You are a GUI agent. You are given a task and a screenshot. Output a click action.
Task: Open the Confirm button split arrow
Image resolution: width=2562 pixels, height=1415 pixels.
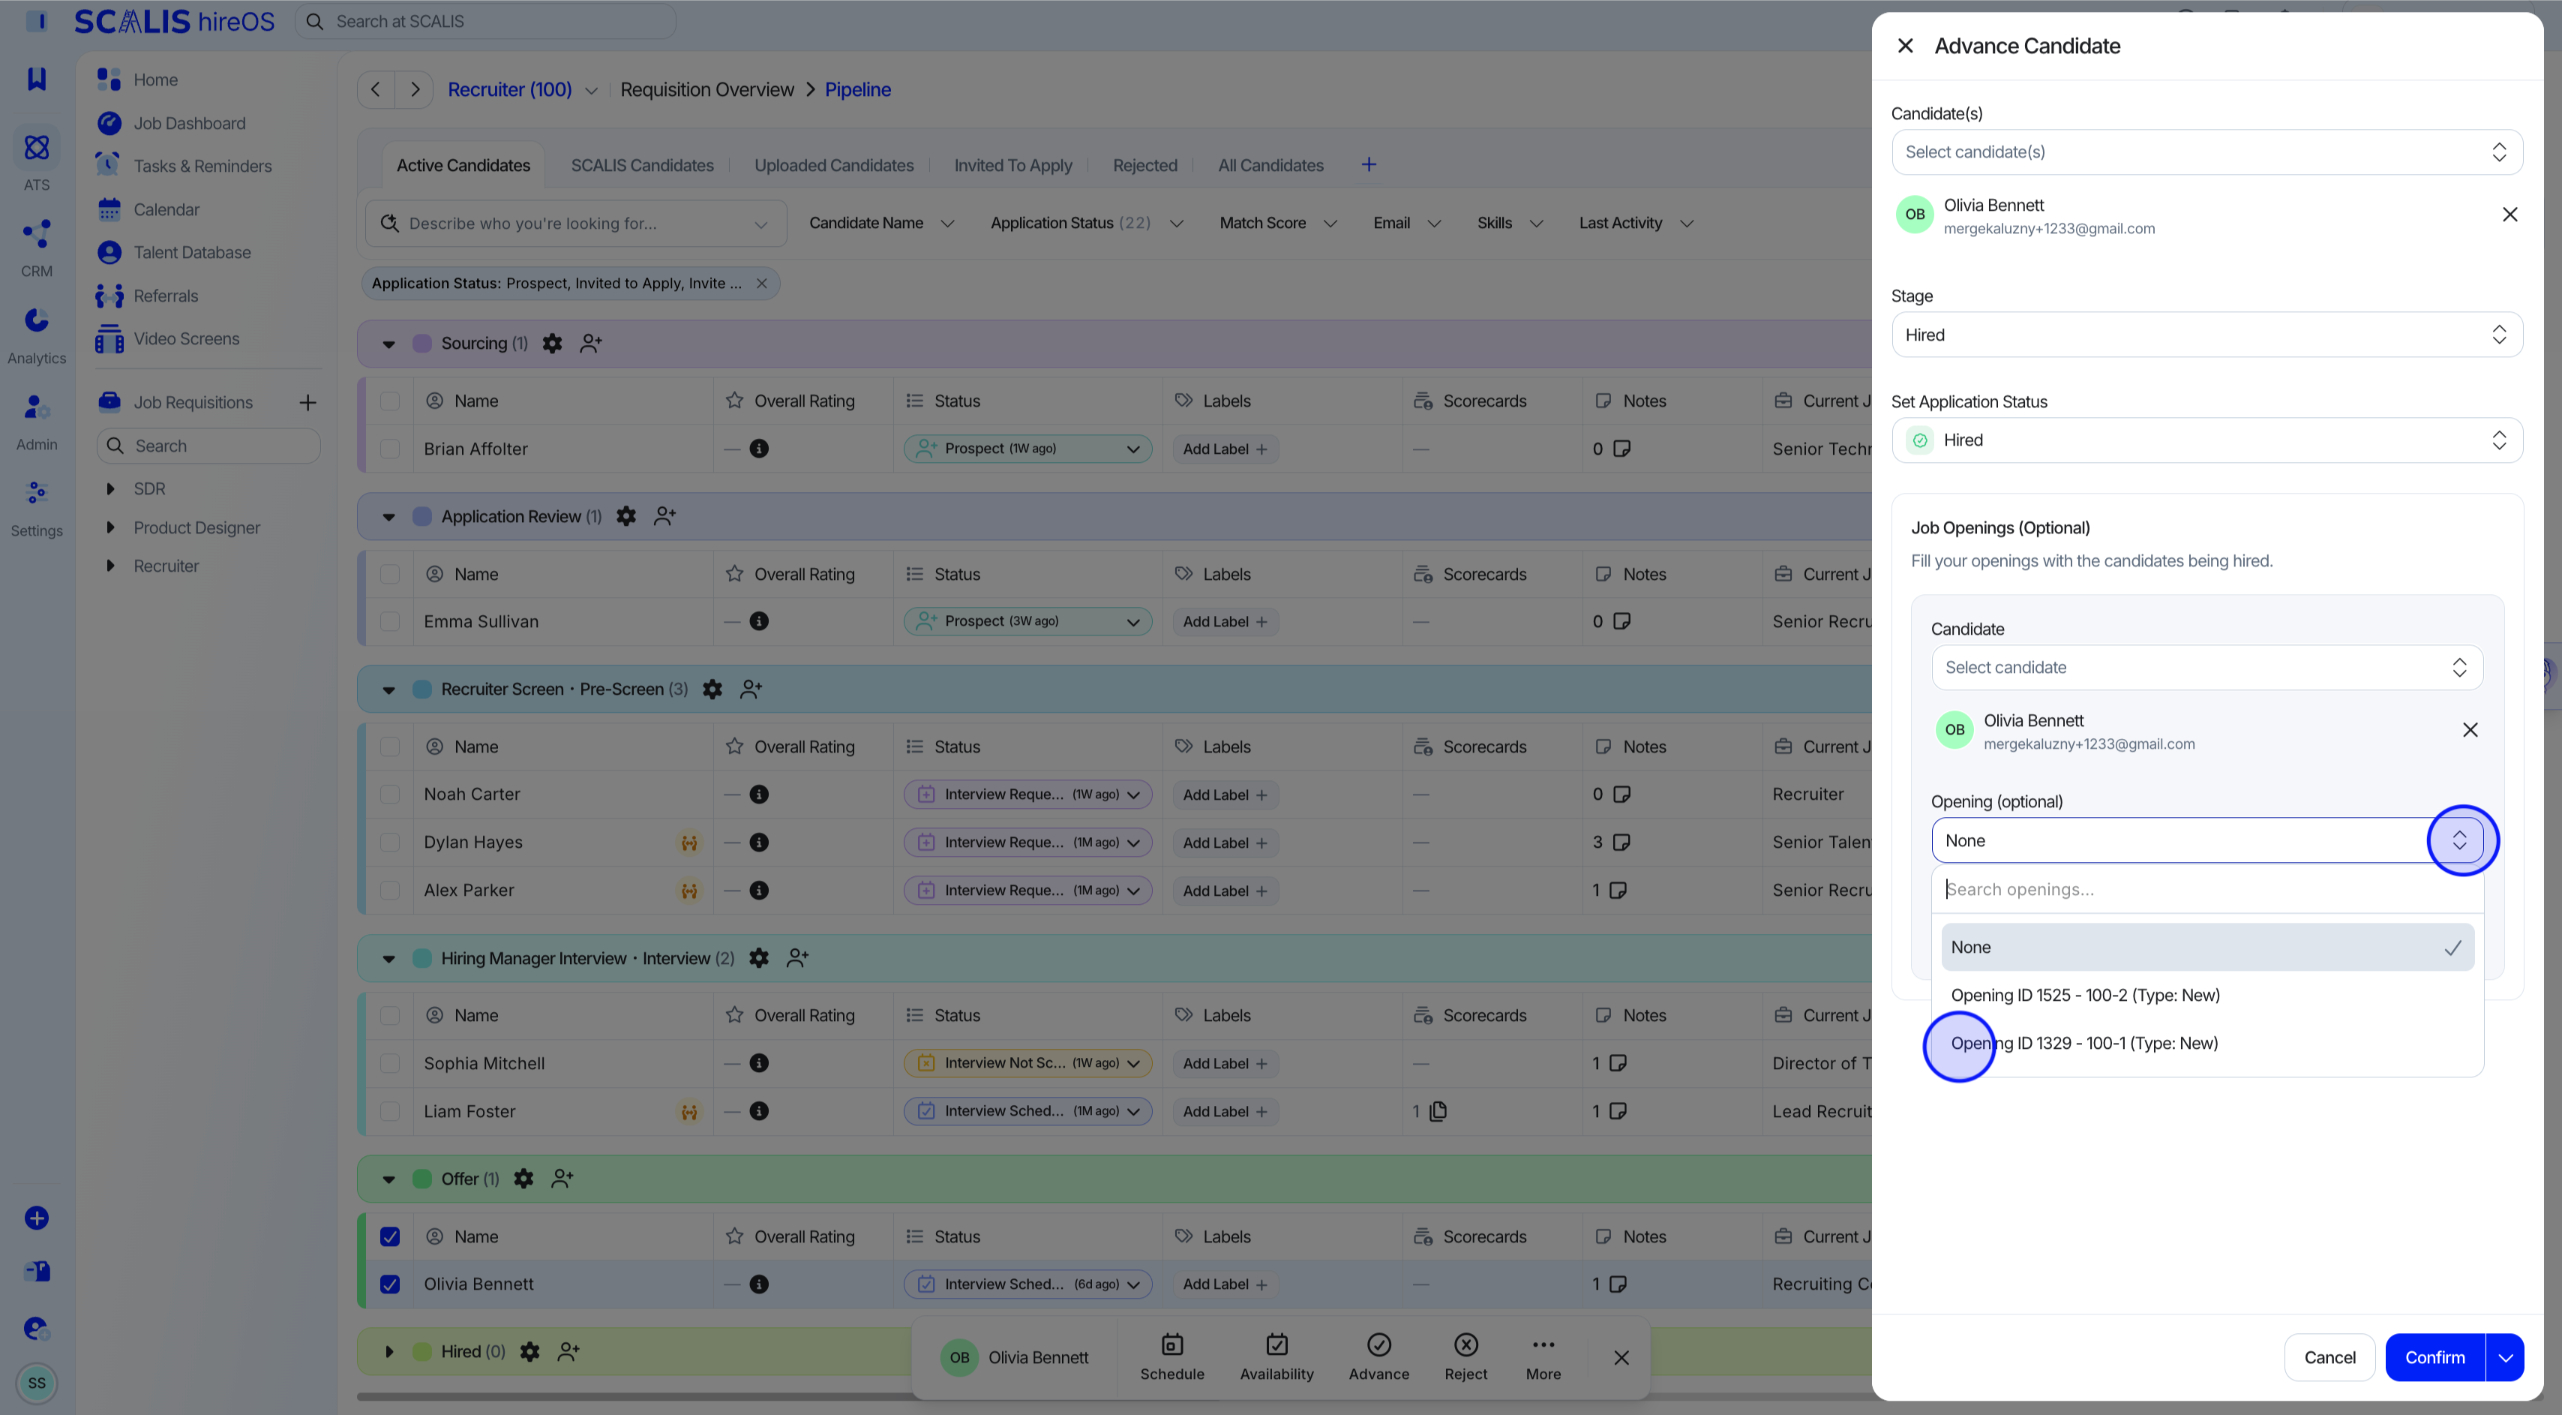(x=2505, y=1358)
